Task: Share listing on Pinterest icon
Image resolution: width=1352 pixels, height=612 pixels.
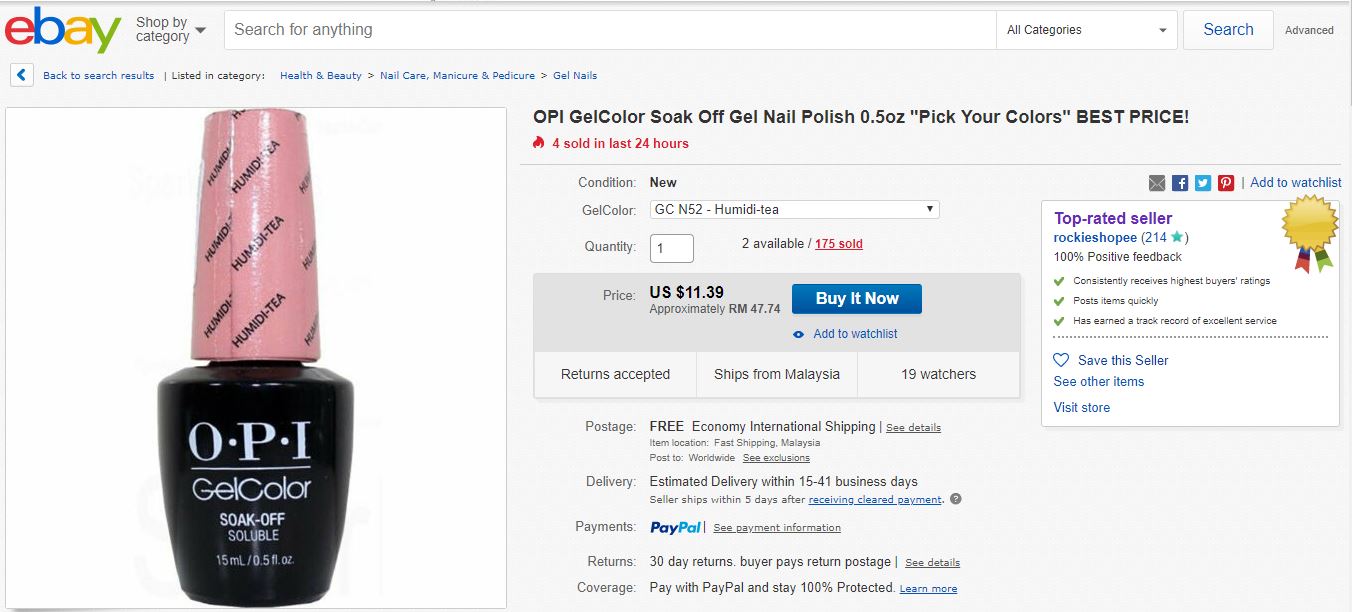Action: click(x=1226, y=183)
